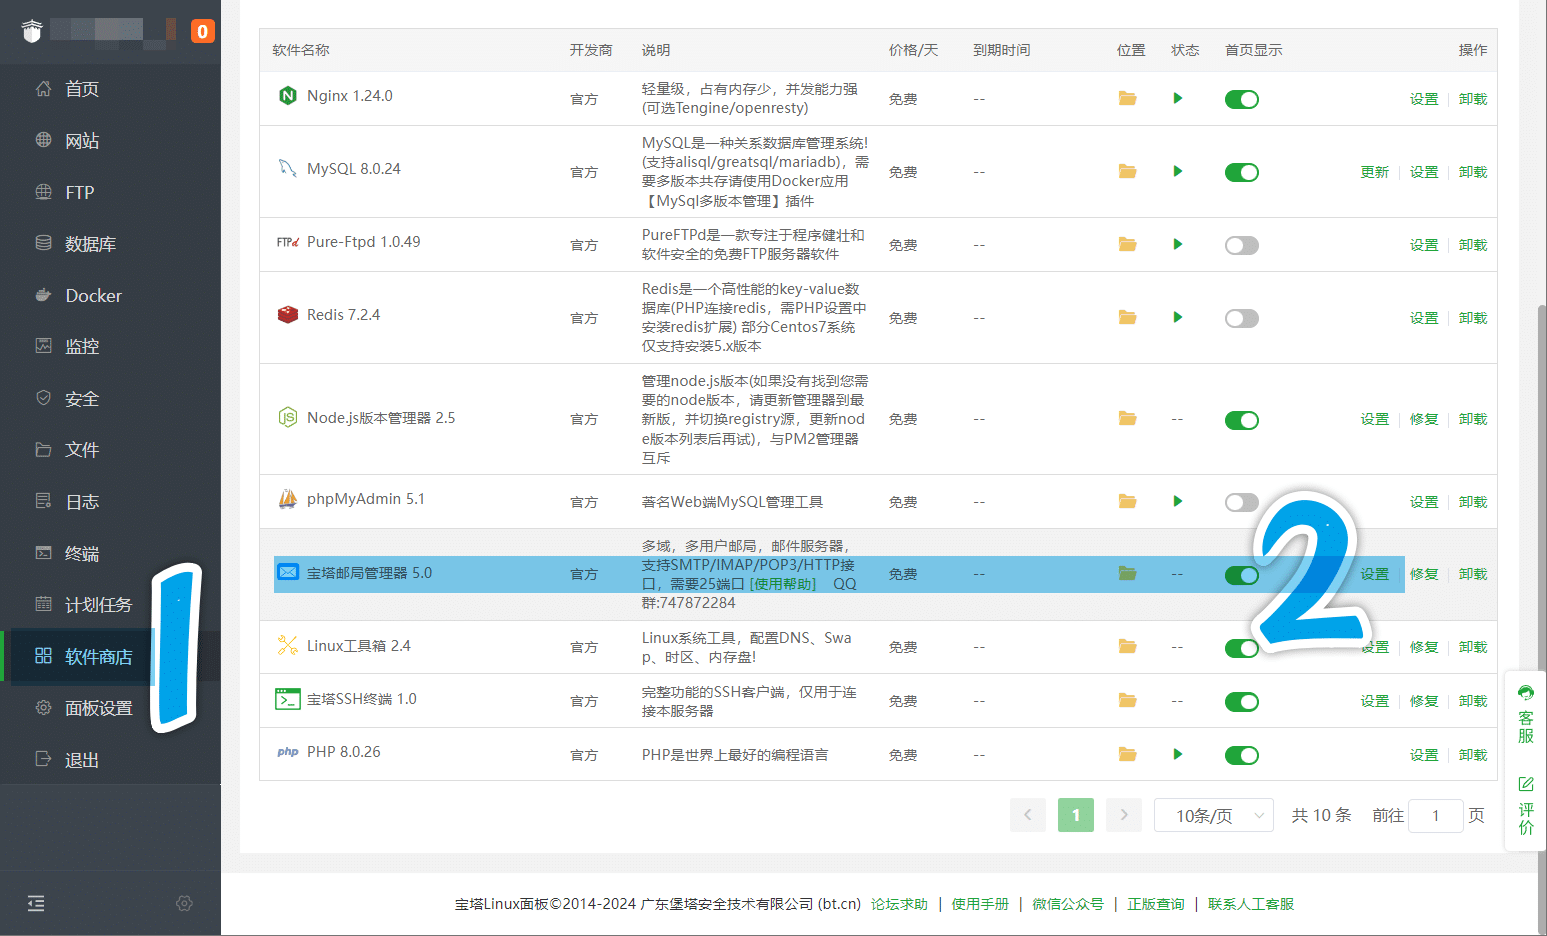Click the Redis software logo icon
1547x936 pixels.
point(288,314)
